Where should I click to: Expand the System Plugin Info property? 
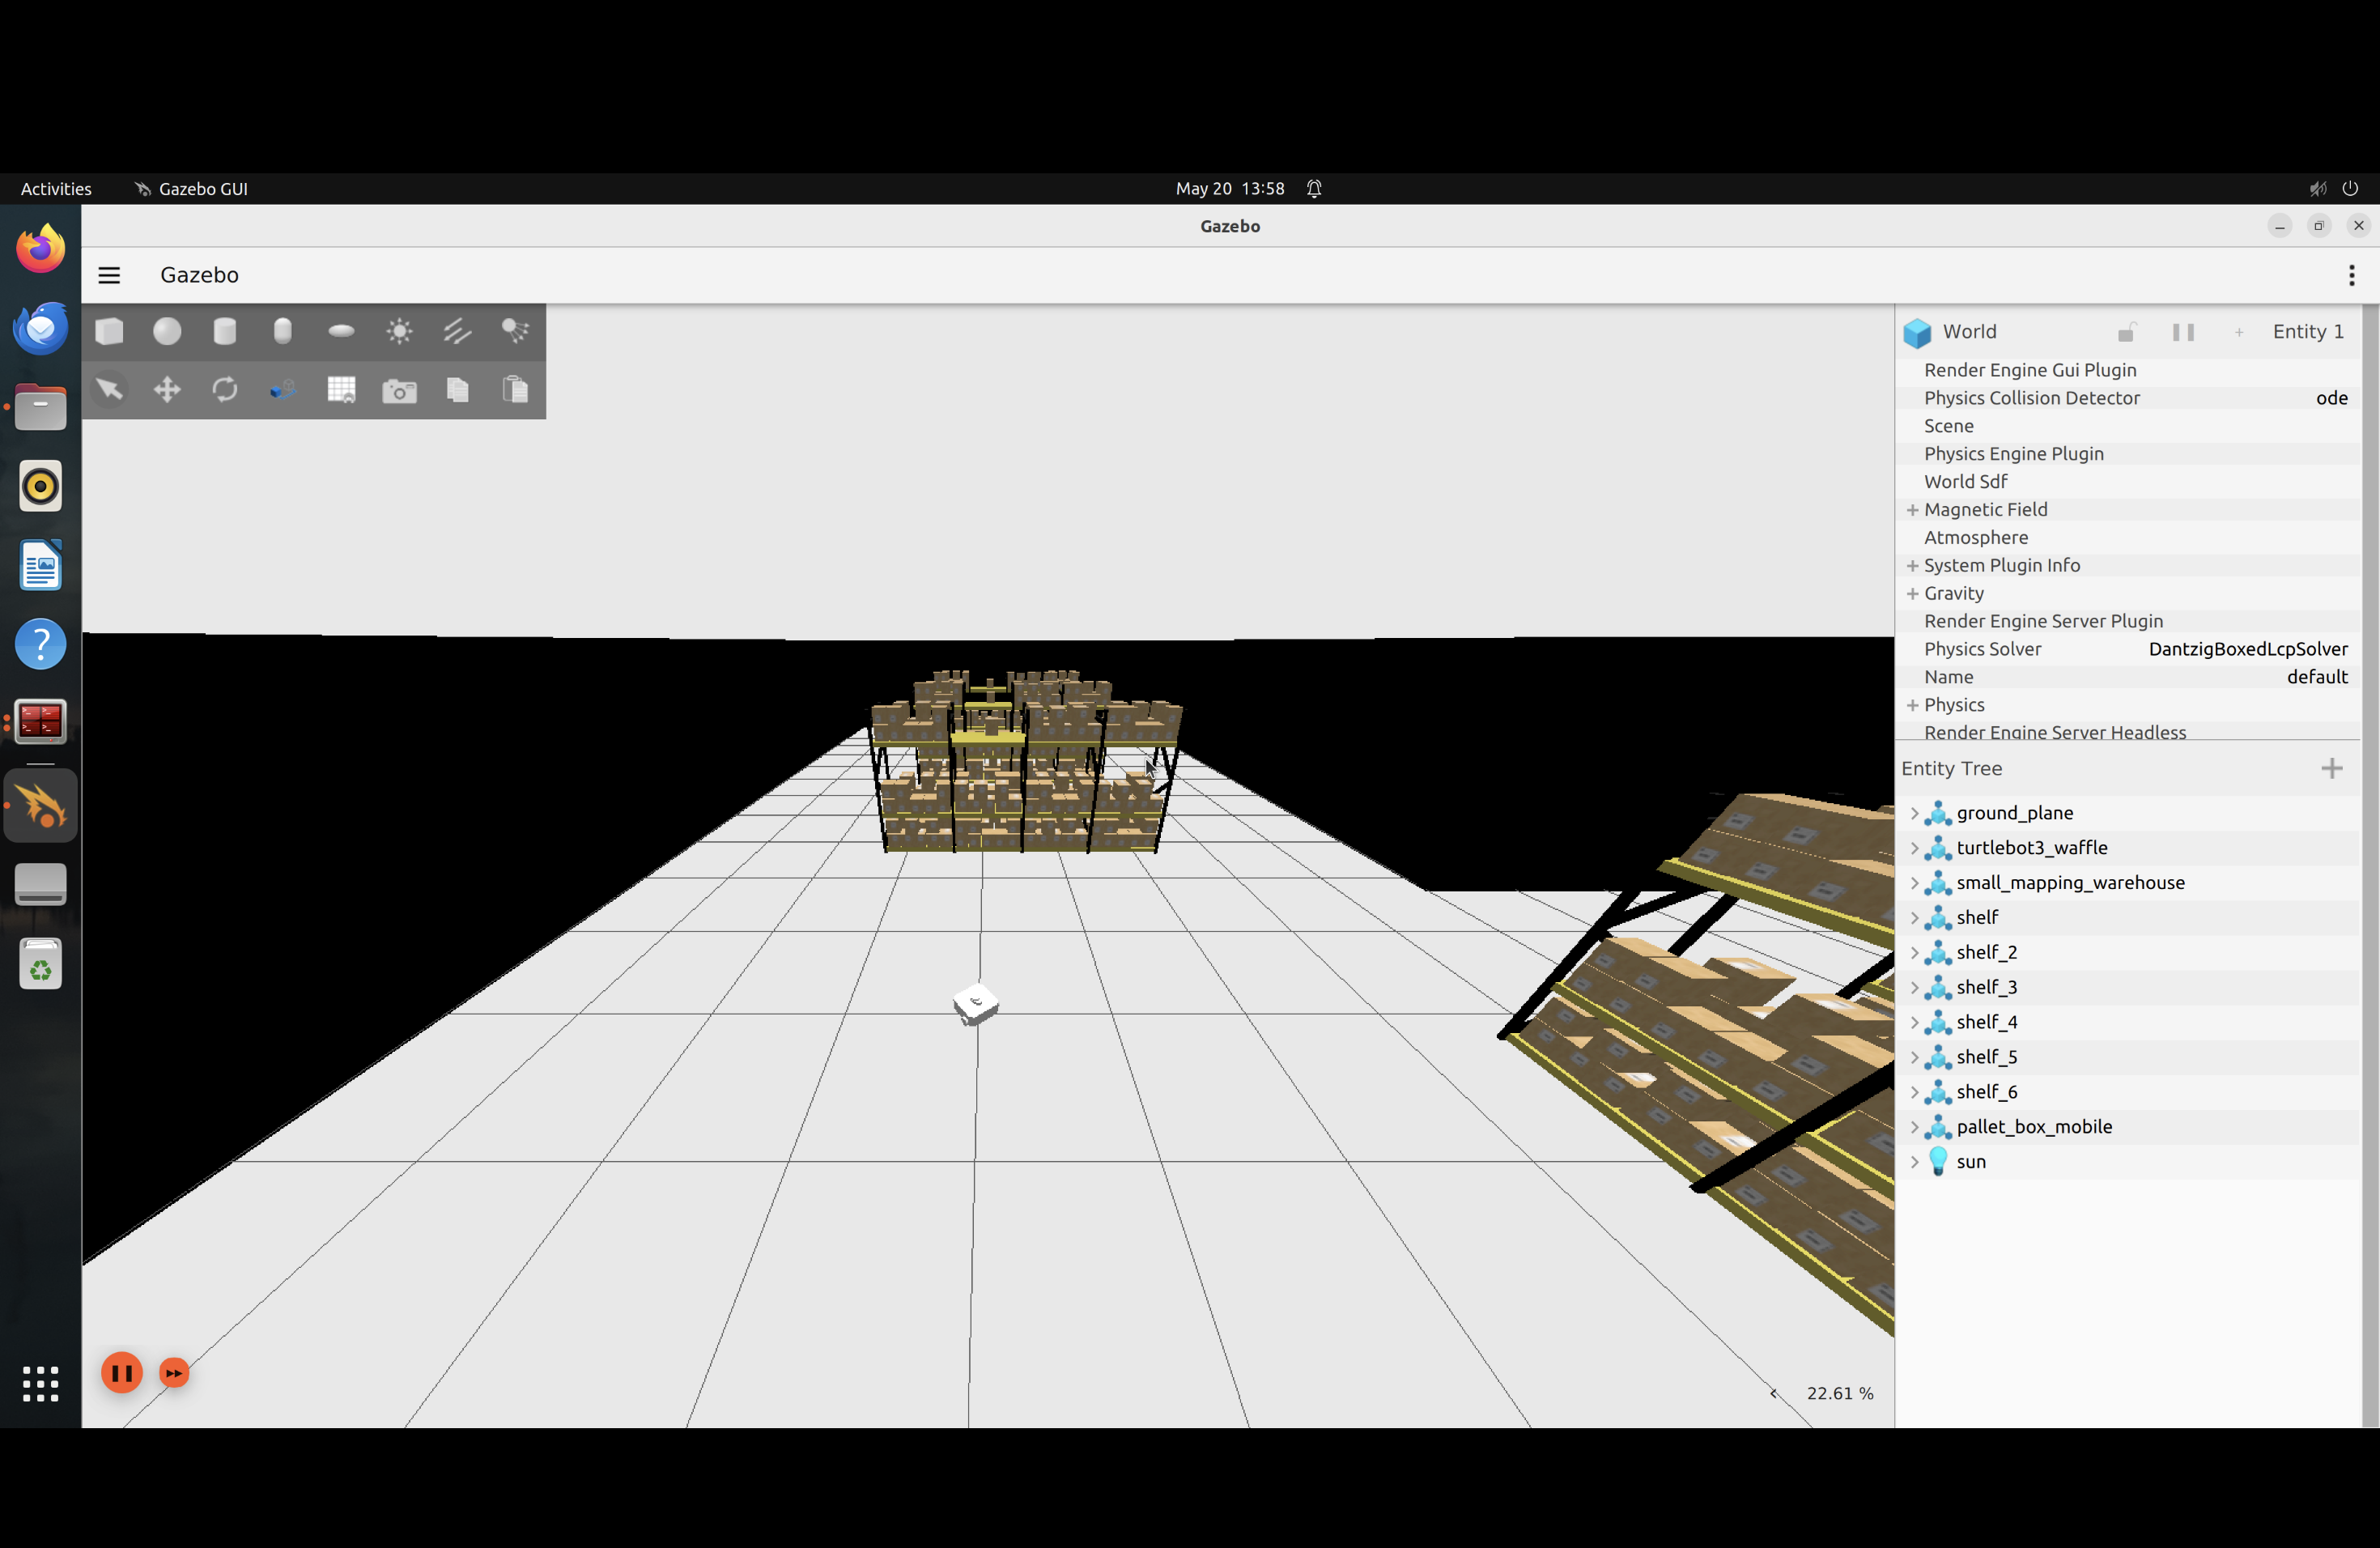(1912, 566)
